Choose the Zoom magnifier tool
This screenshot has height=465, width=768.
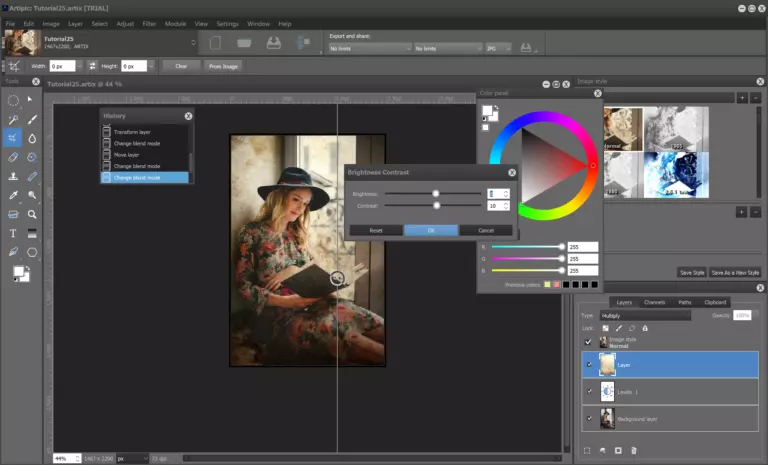click(x=32, y=214)
